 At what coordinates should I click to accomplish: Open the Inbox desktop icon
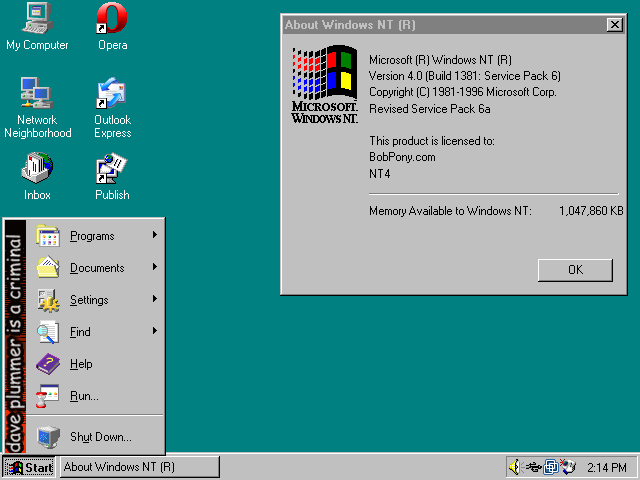(37, 168)
